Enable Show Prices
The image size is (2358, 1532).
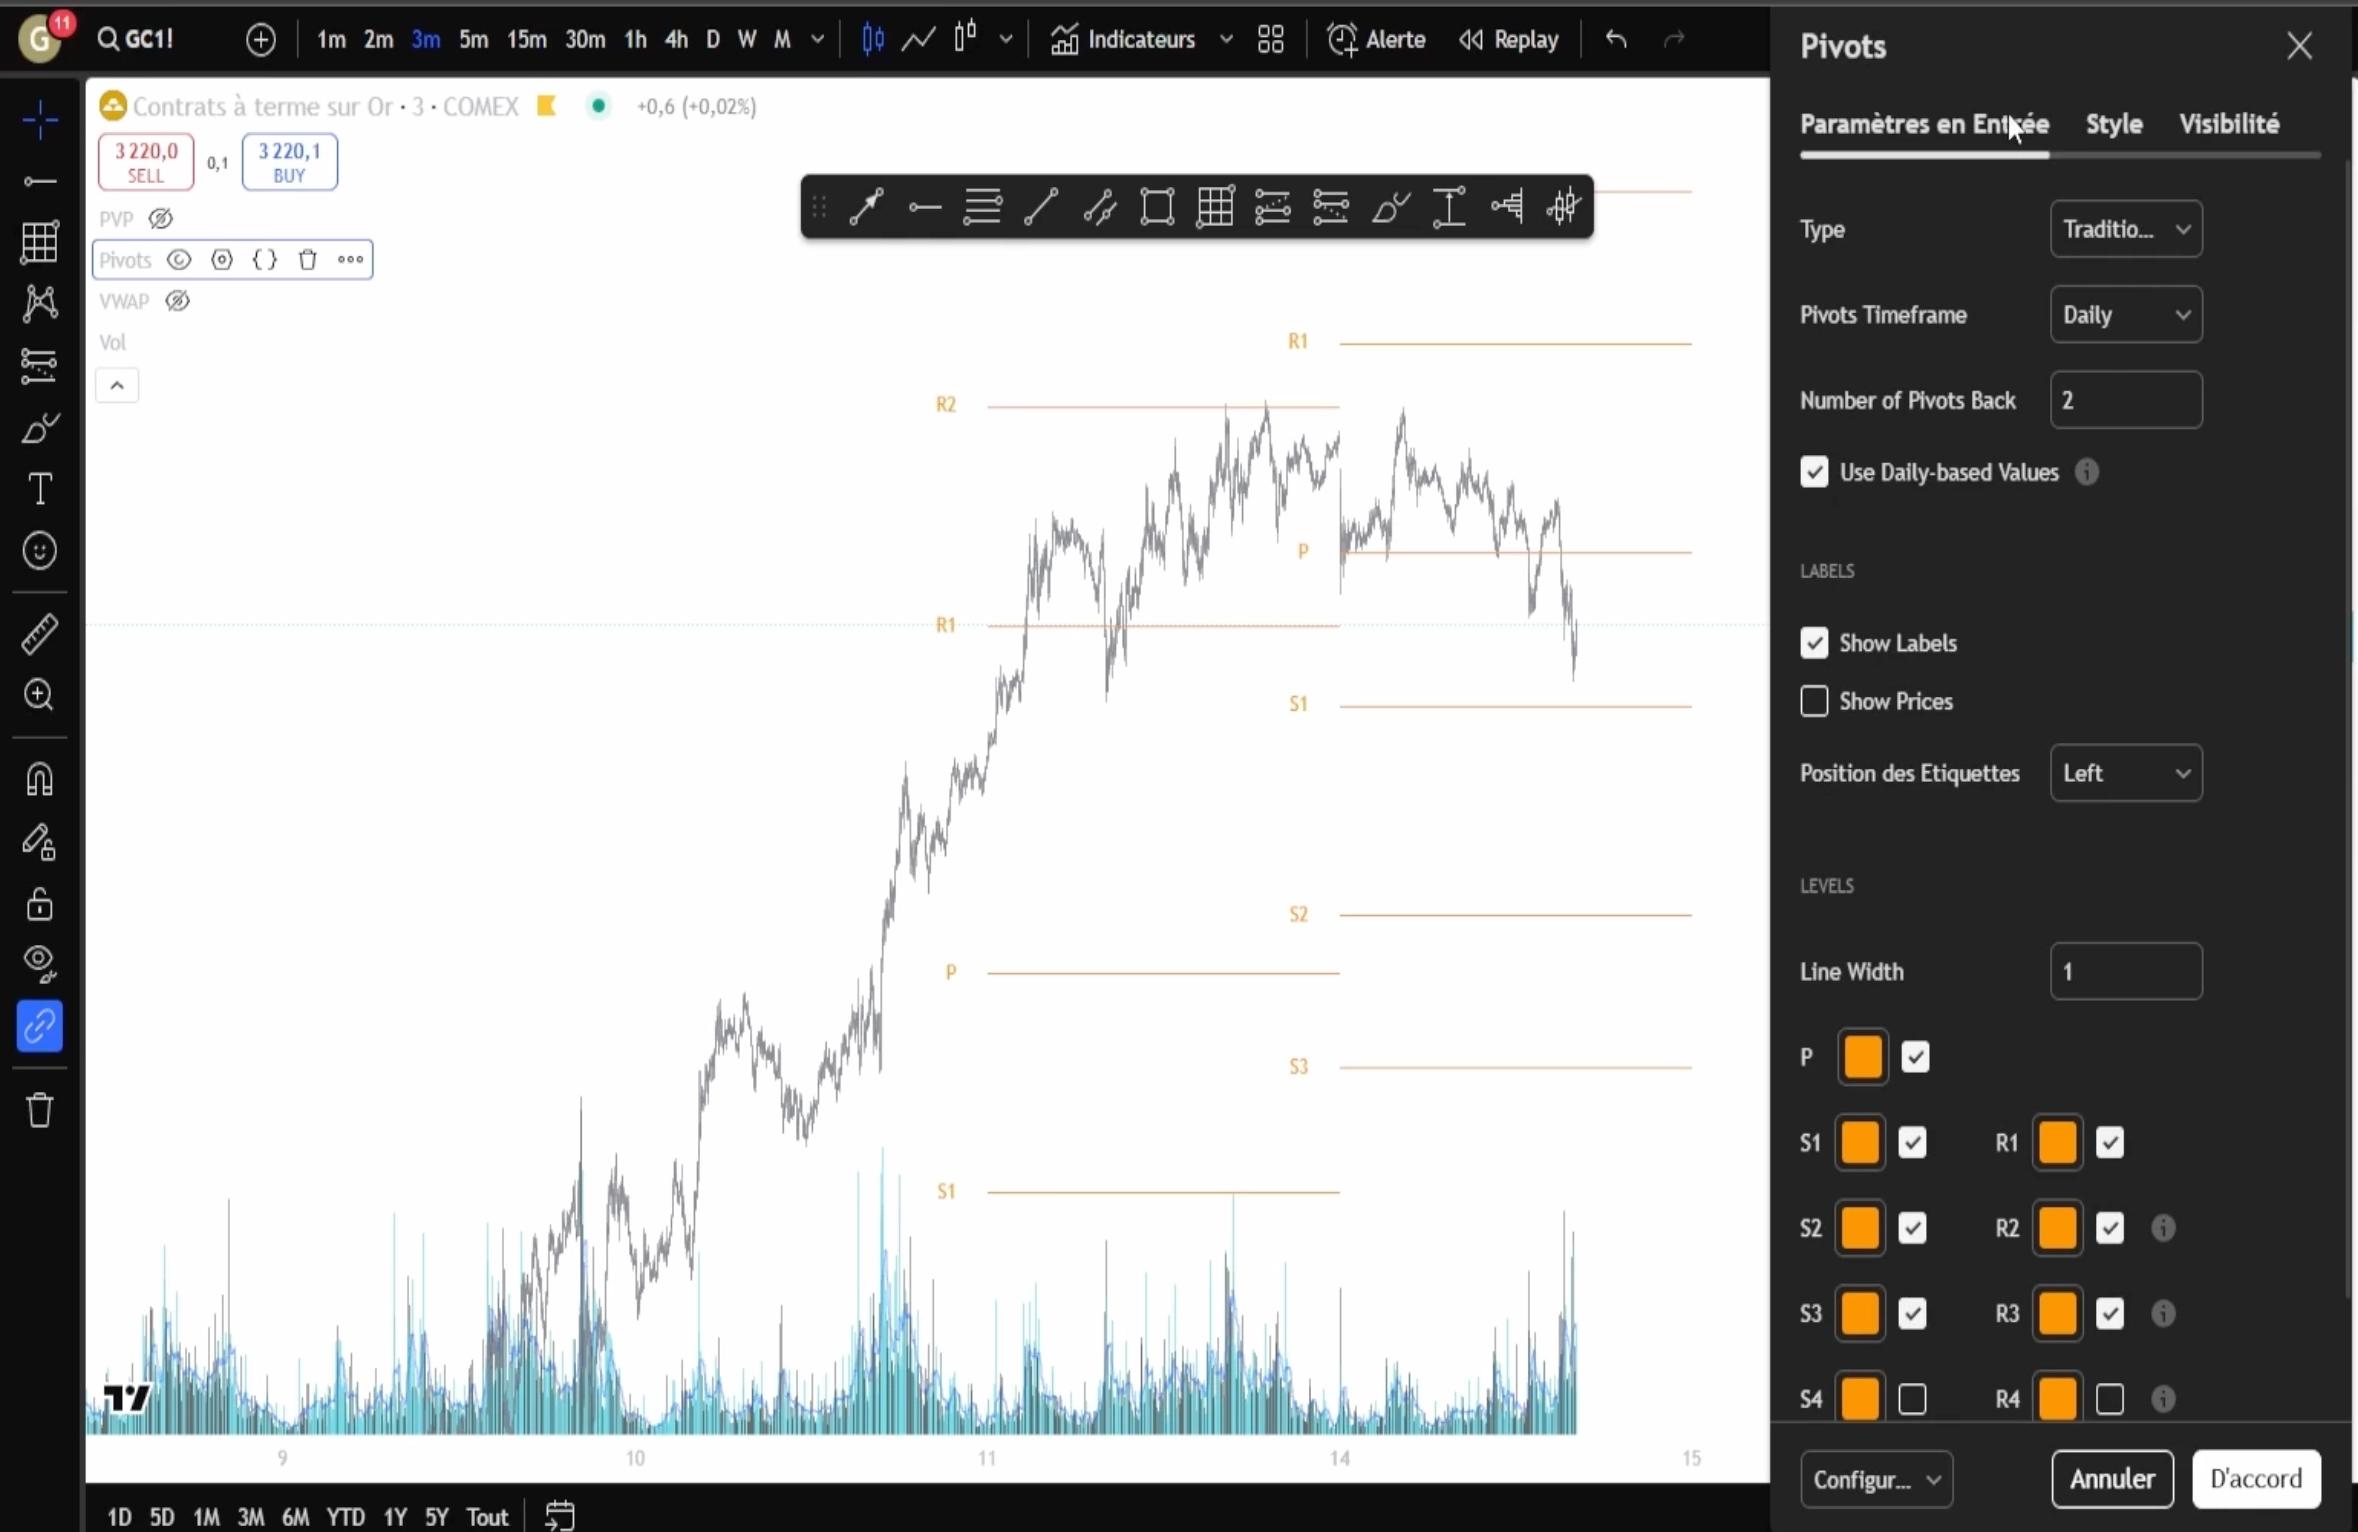pos(1812,701)
